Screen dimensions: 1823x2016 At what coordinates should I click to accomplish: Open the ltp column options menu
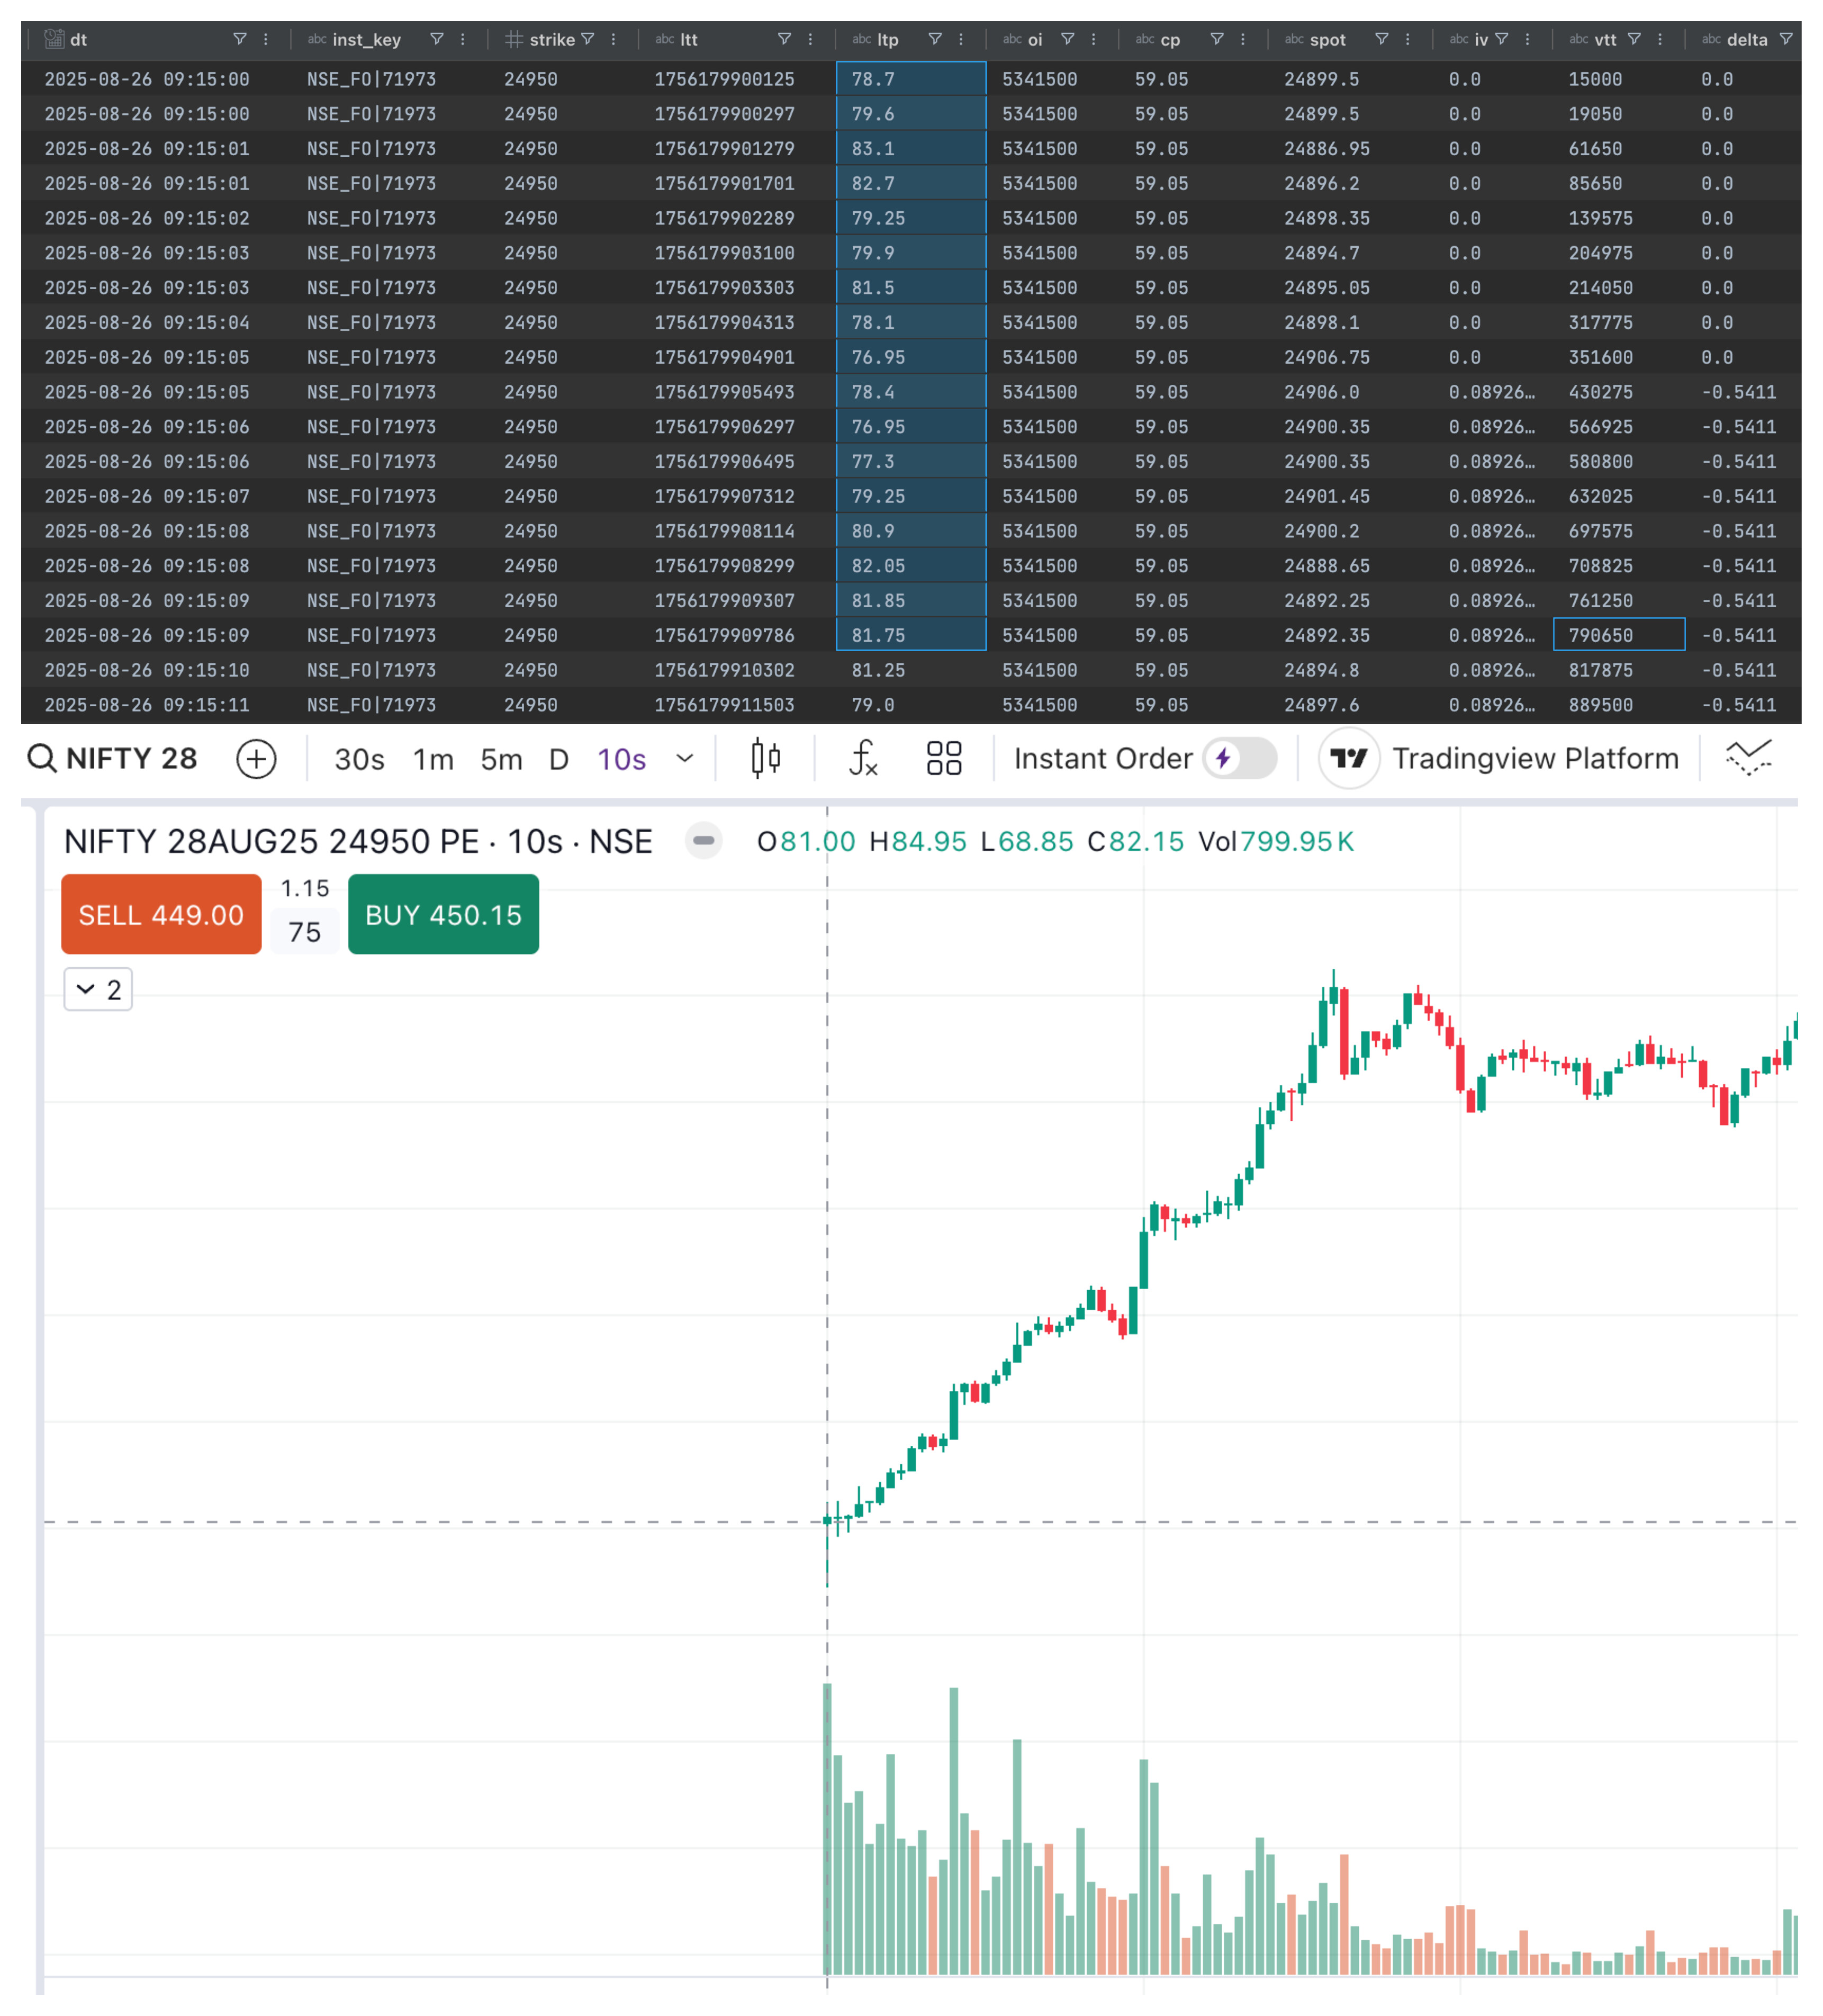[961, 39]
